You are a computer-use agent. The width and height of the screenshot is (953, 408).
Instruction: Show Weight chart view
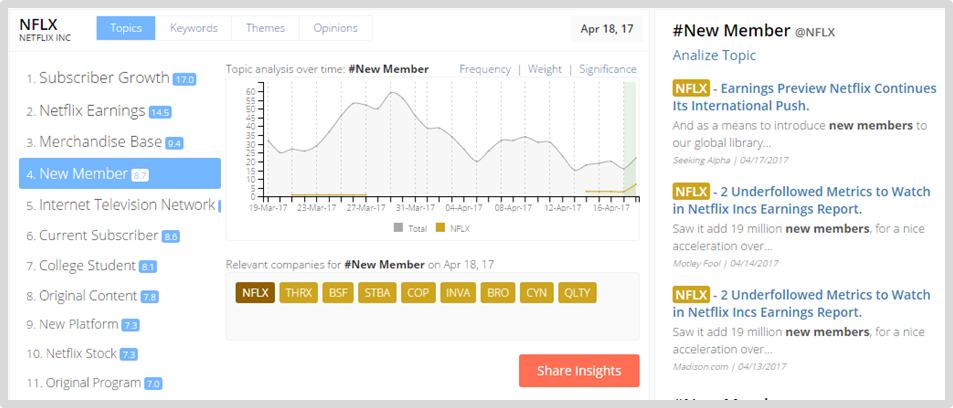tap(545, 69)
